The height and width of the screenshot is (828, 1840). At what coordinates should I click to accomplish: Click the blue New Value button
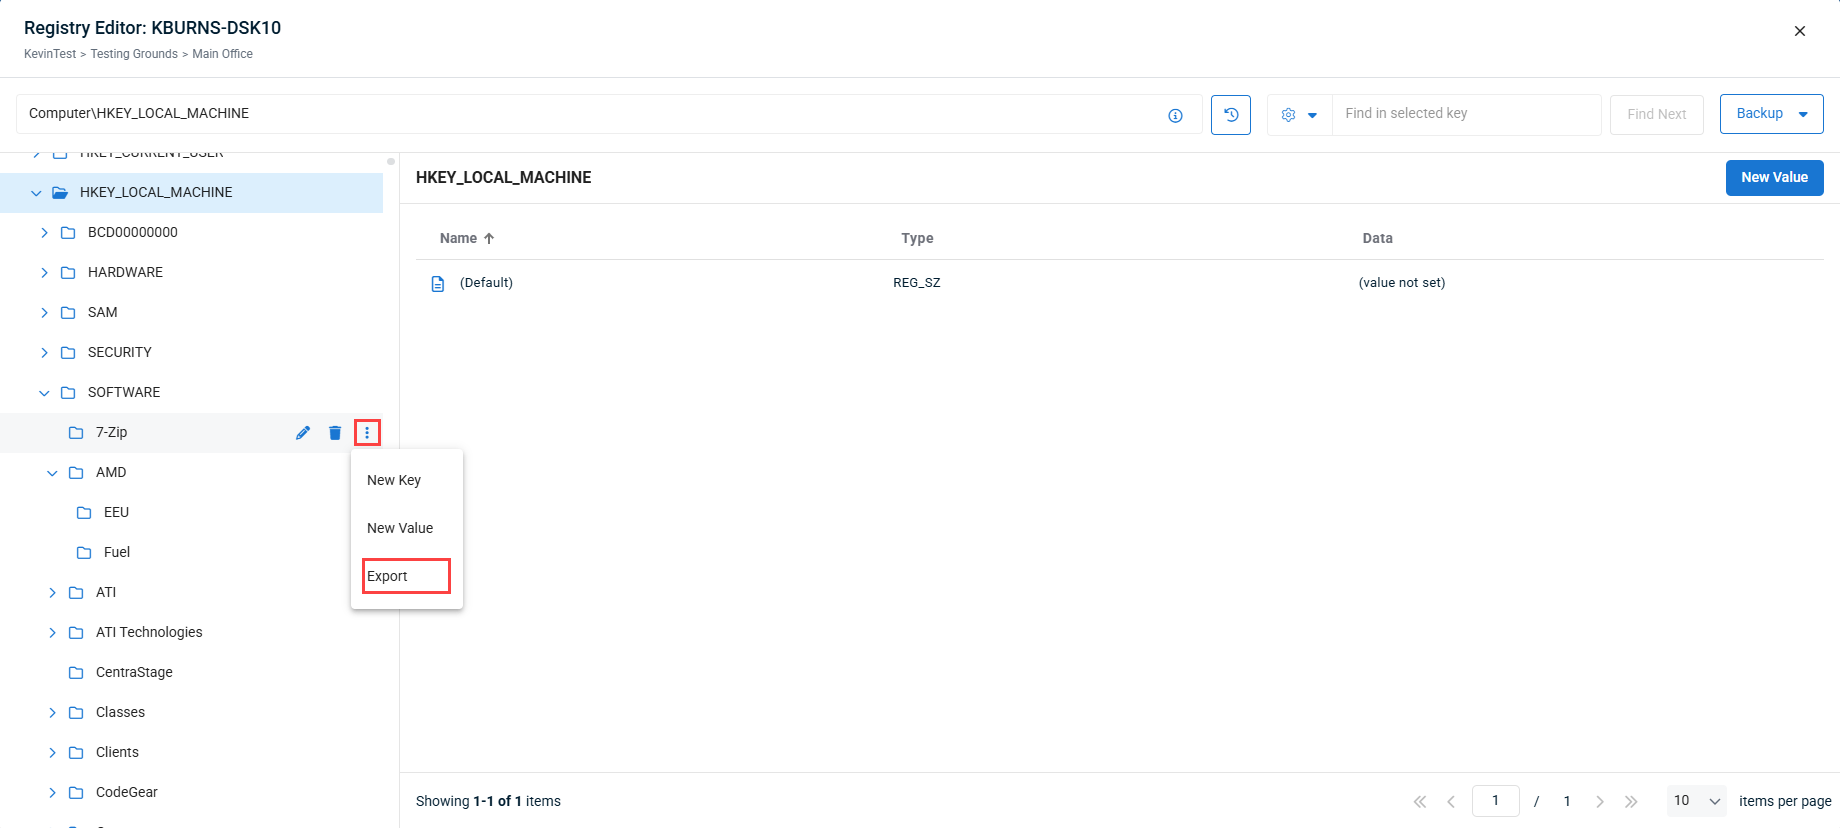pos(1774,178)
